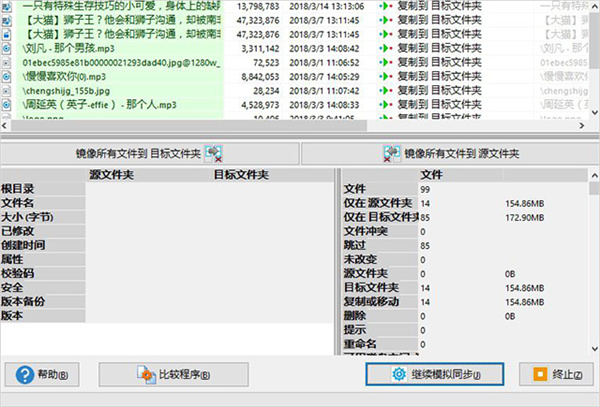Click the file icon beside 刘凡 - 那个男孩.mp3
The width and height of the screenshot is (600, 407).
(7, 49)
